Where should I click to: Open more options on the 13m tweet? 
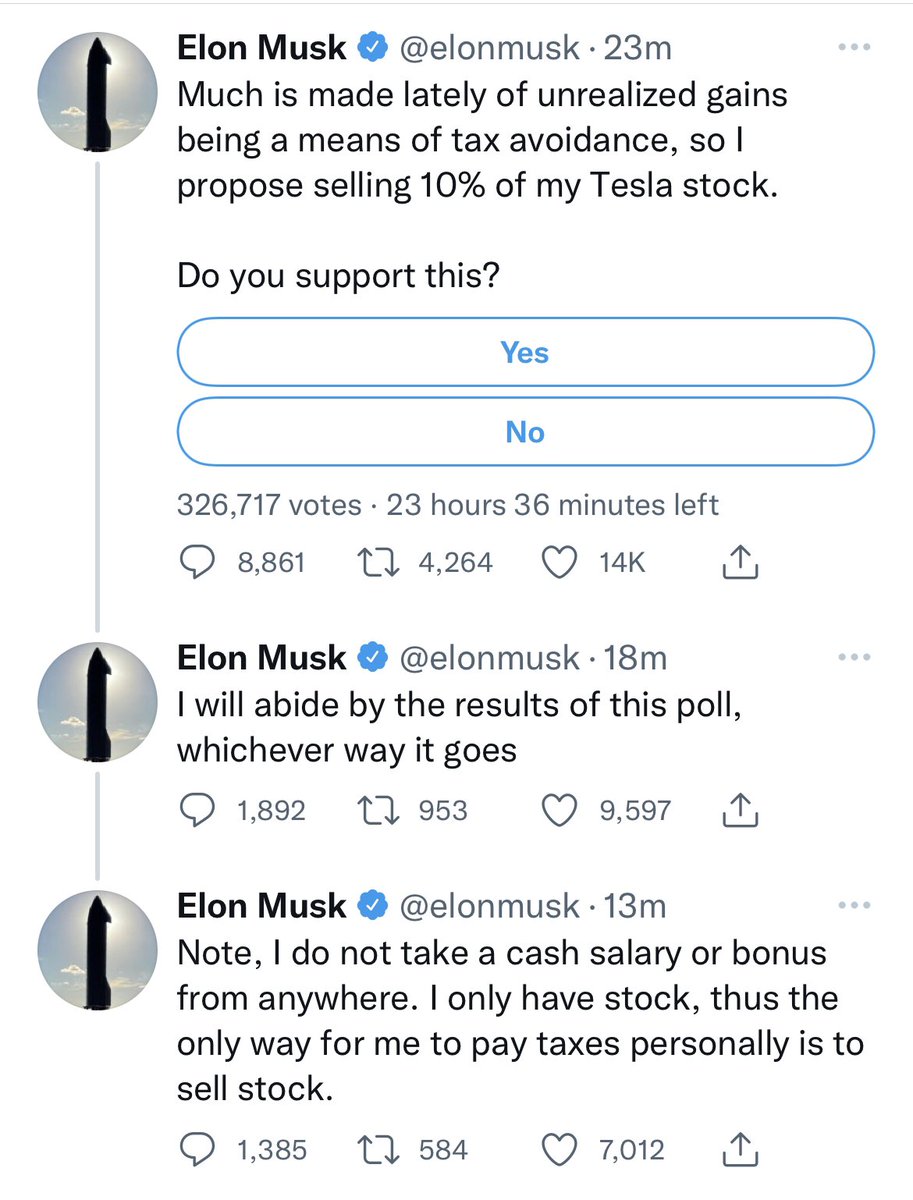click(855, 906)
